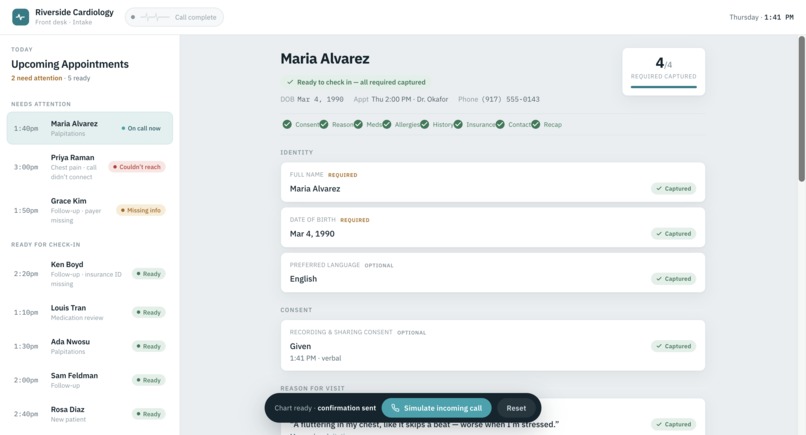Click the waveform icon in Call complete pill
This screenshot has height=435, width=806.
[x=154, y=17]
